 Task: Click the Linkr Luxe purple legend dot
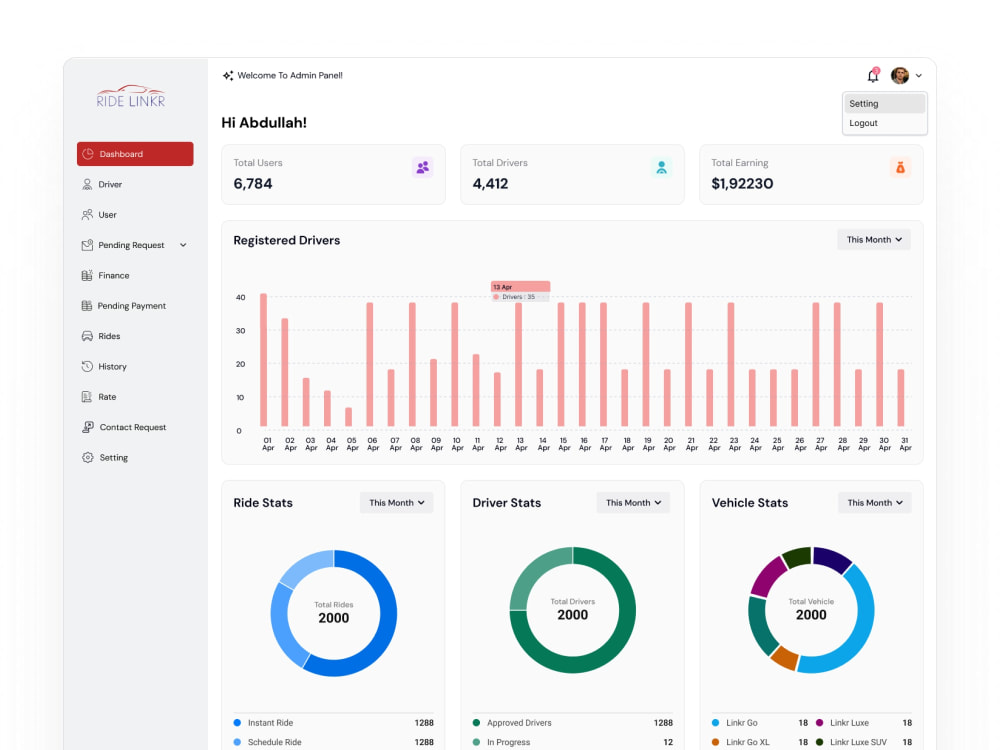(820, 723)
